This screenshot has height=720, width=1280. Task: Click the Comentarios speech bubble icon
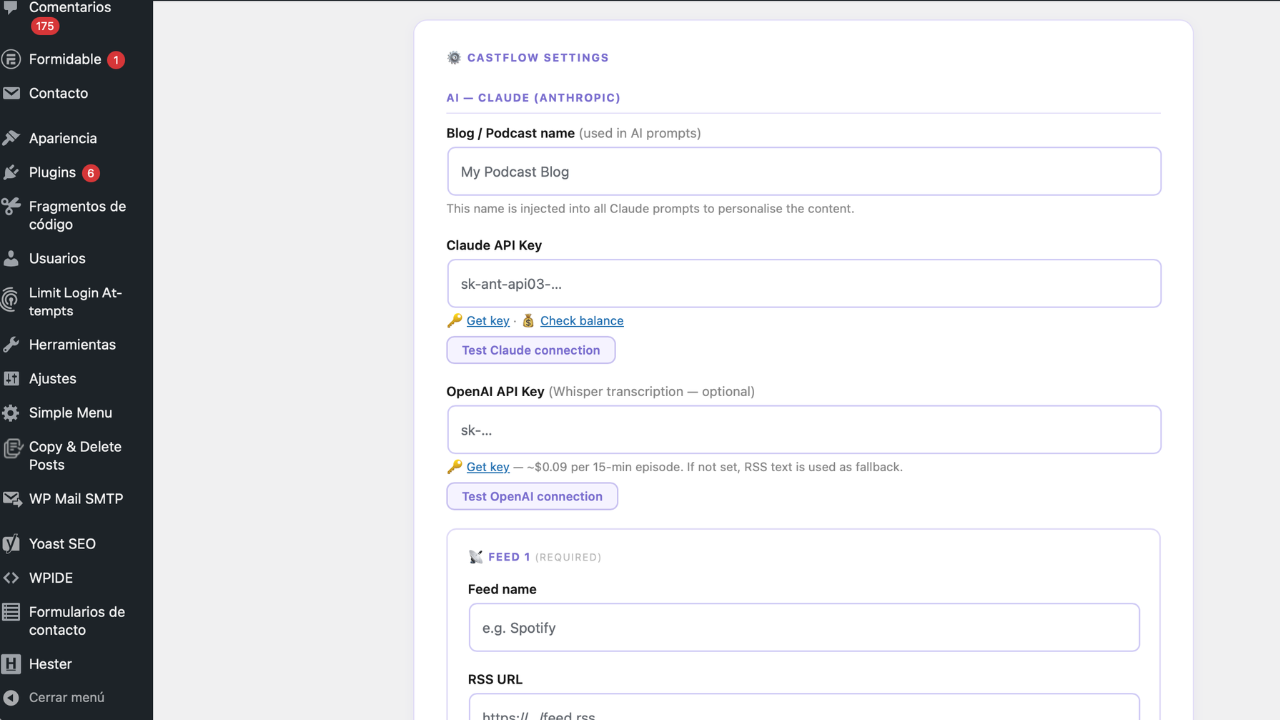coord(11,7)
